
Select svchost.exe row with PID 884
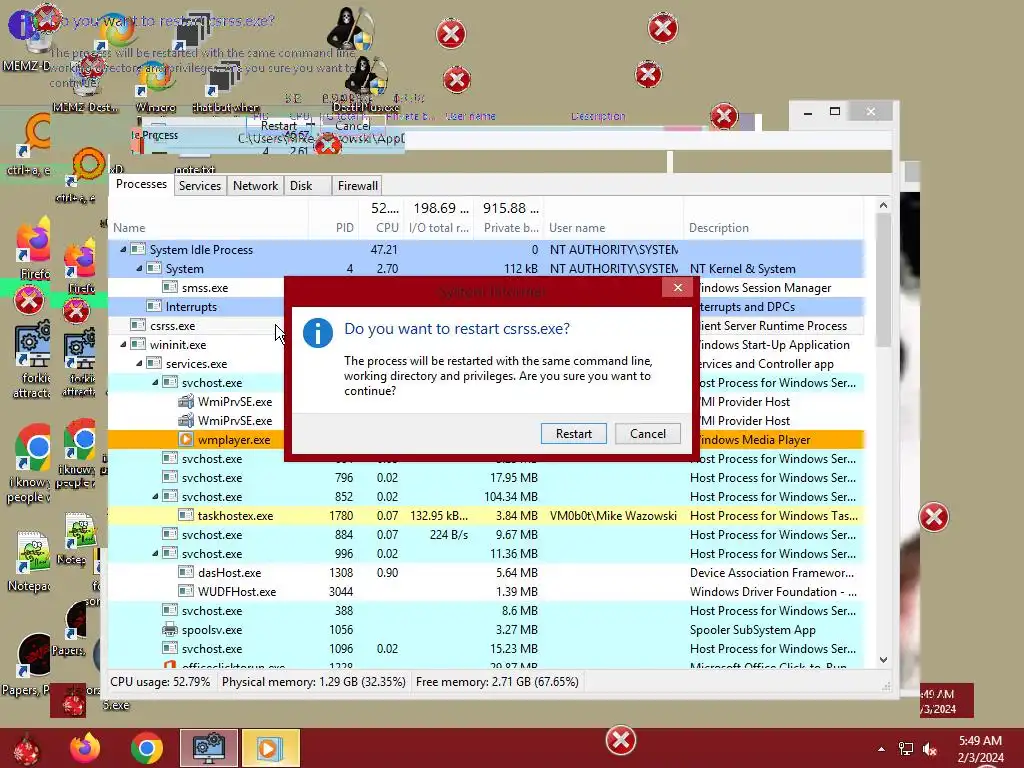pyautogui.click(x=486, y=535)
